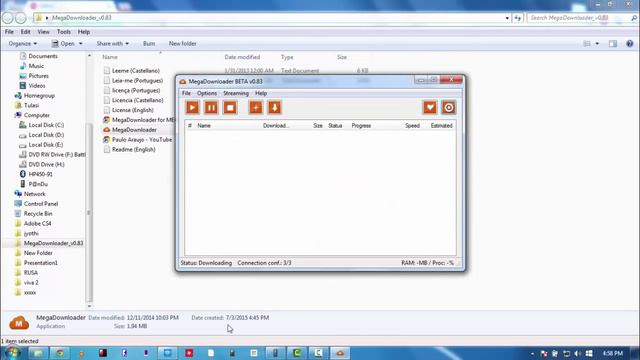
Task: Click the MegaDownloader taskbar icon
Action: click(x=340, y=353)
